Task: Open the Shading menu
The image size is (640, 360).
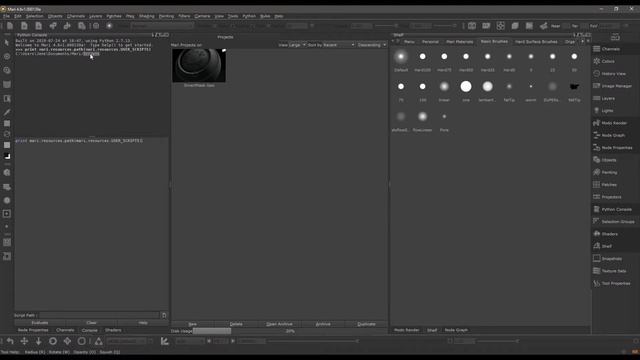Action: click(147, 16)
